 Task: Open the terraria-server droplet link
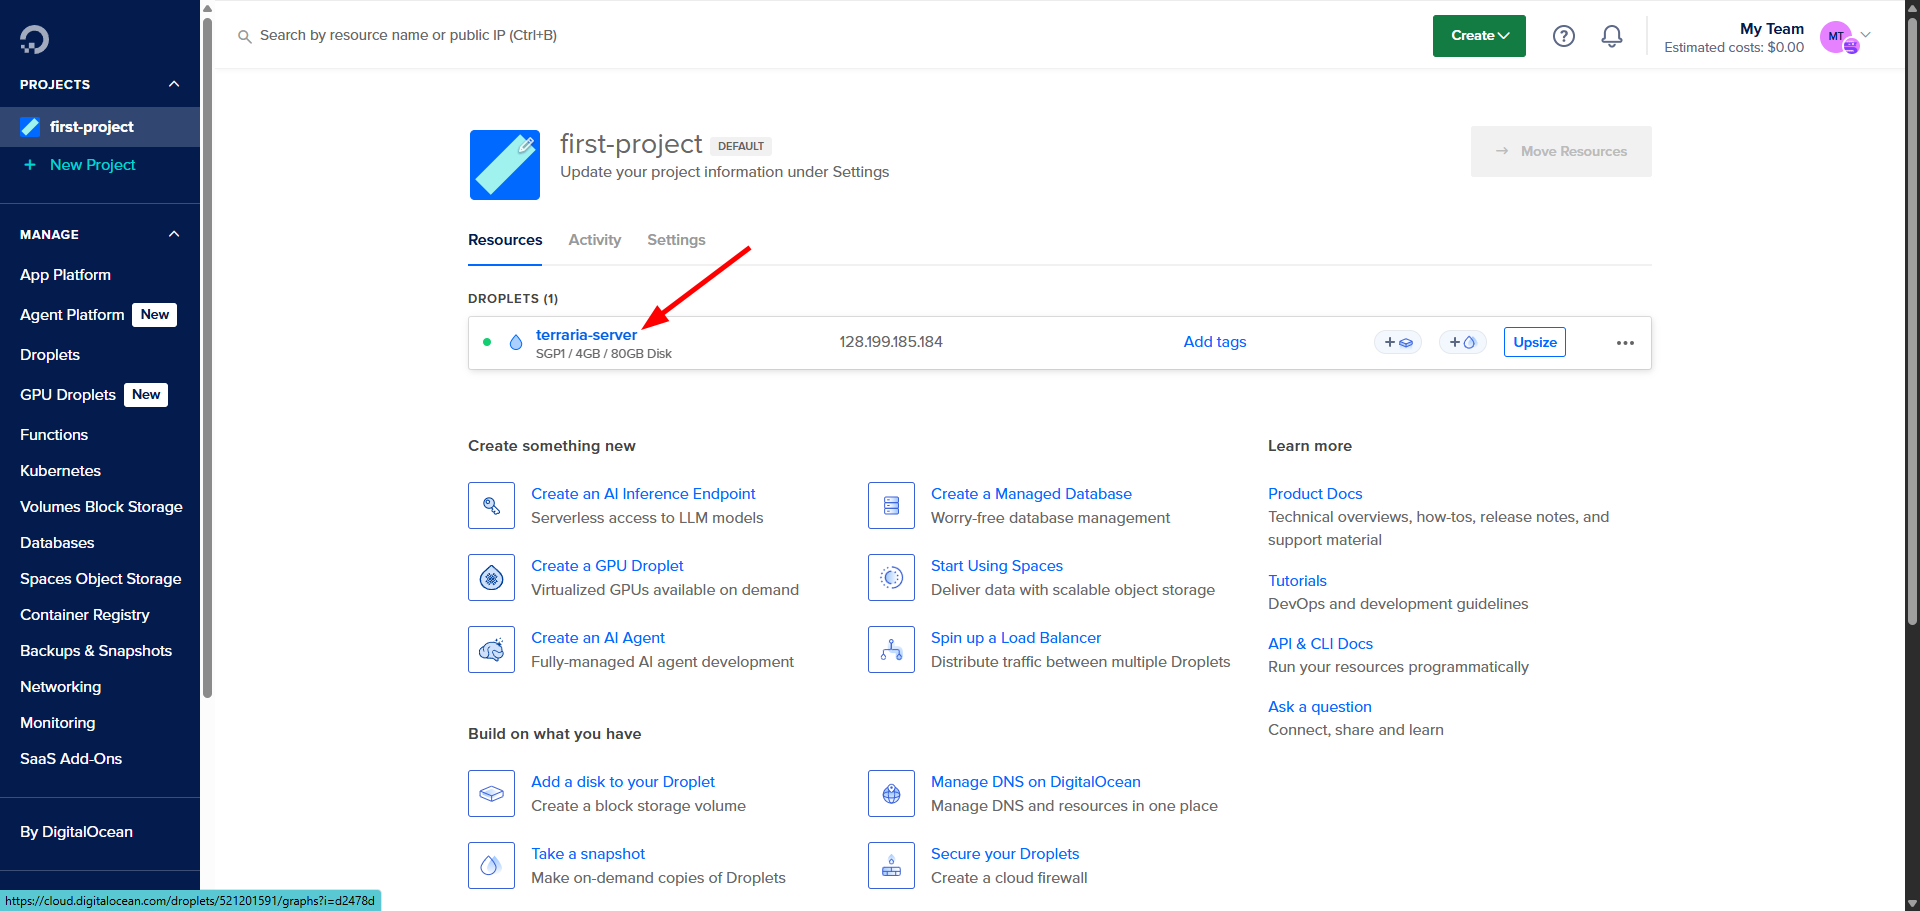[587, 334]
